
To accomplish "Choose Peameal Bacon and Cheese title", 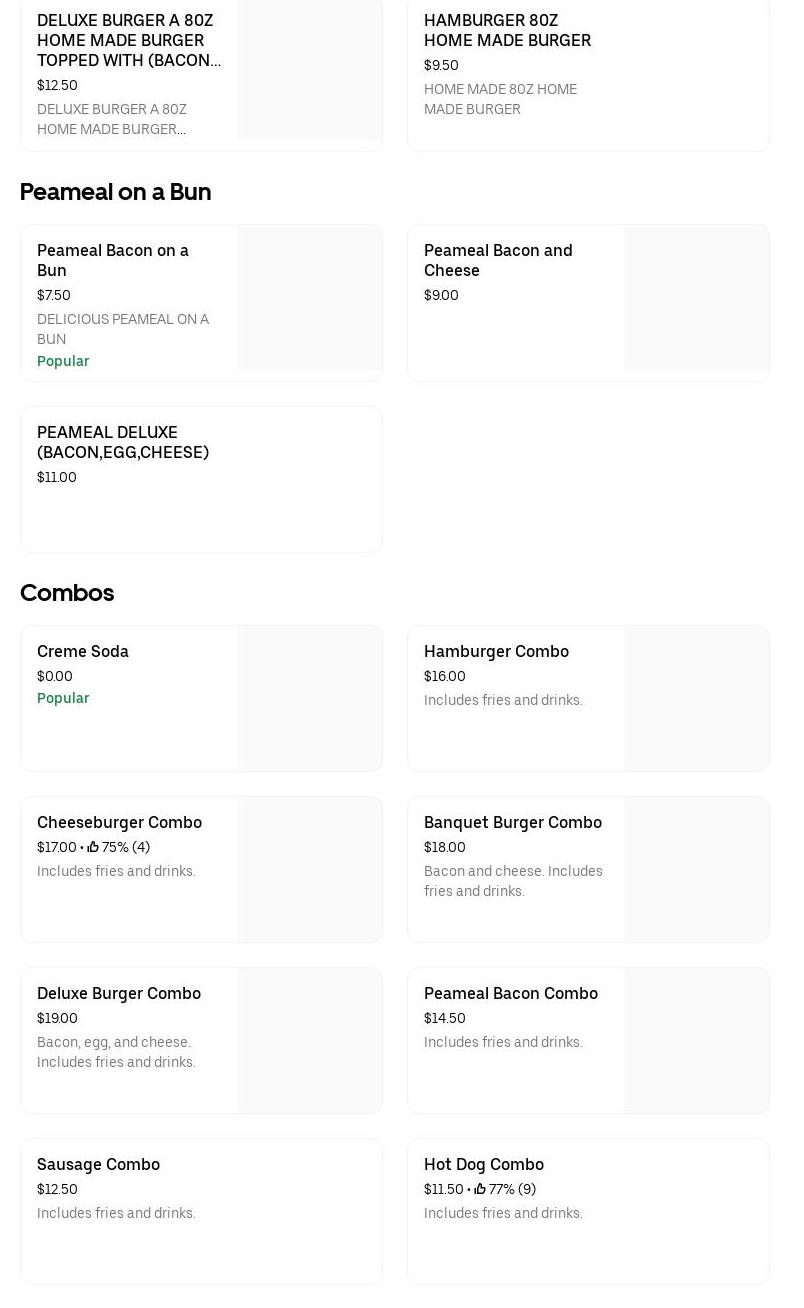I will click(x=498, y=260).
